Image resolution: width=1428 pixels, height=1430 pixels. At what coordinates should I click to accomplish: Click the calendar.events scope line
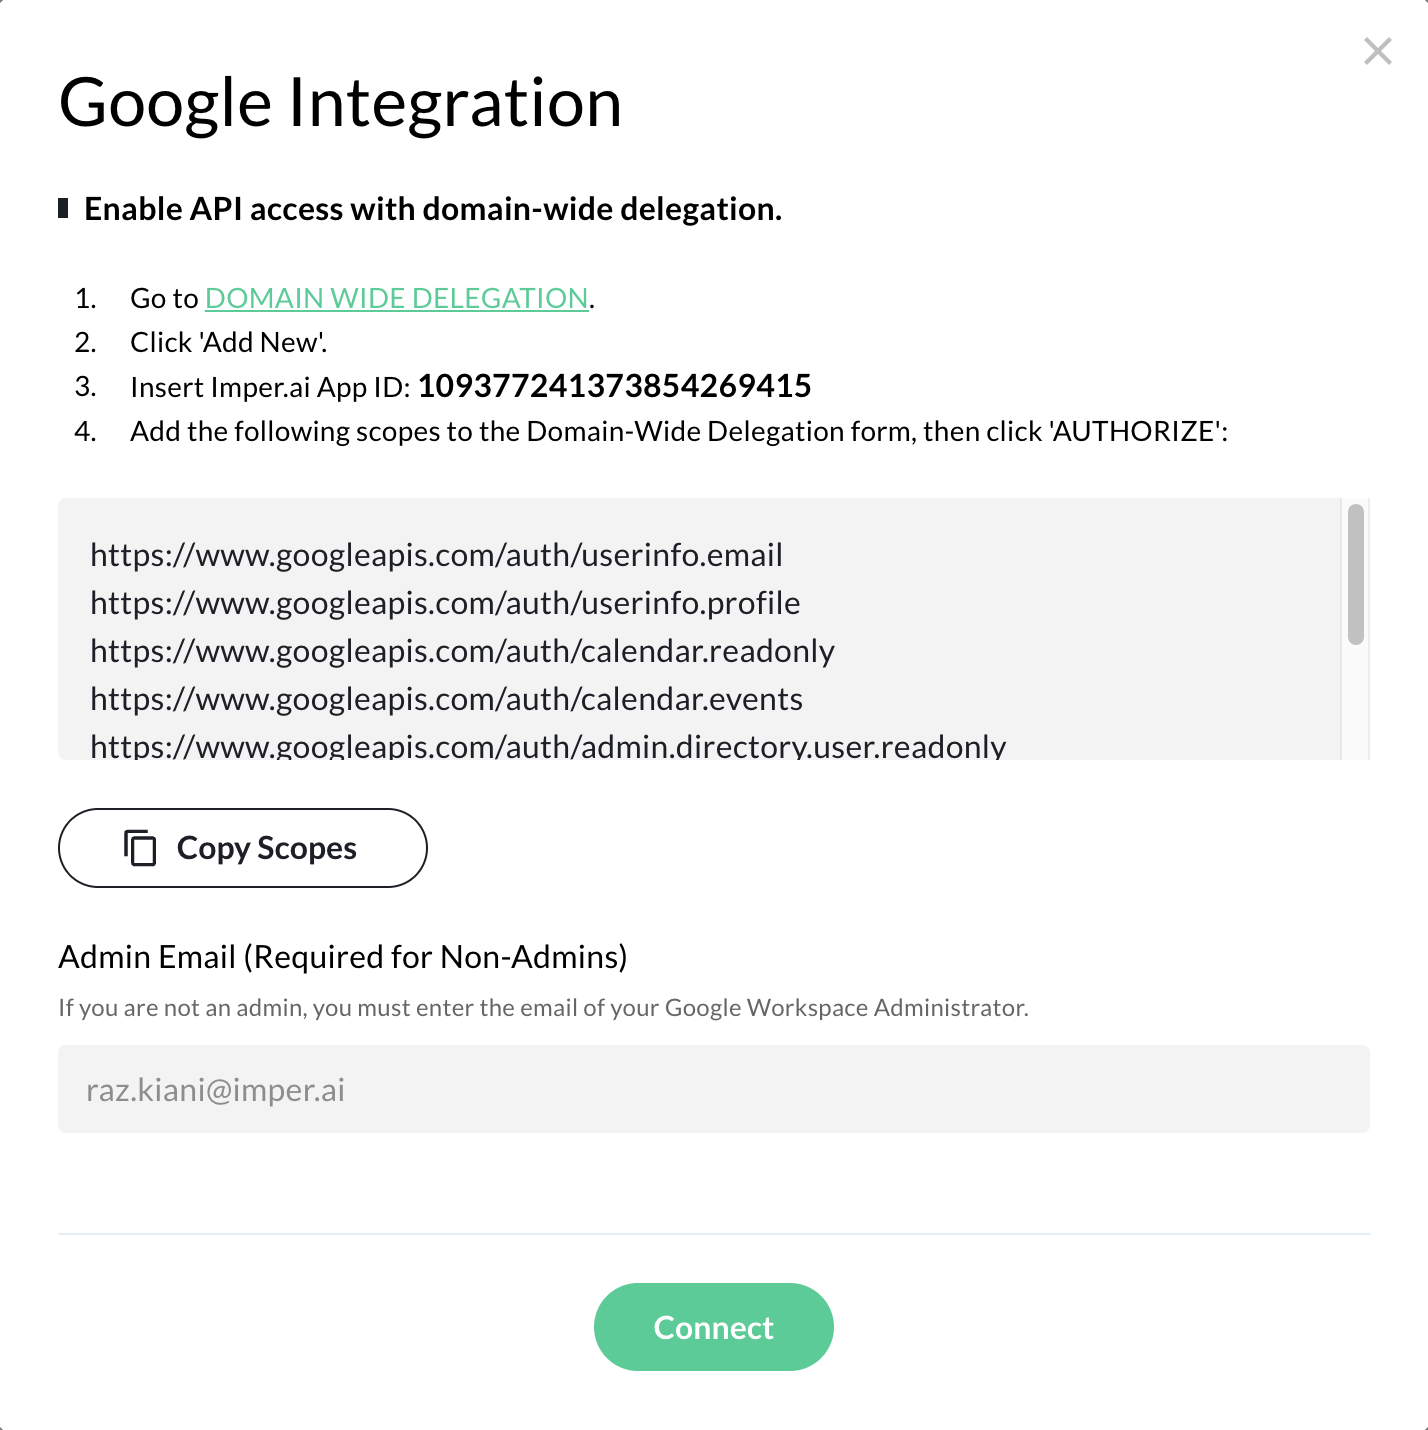[446, 699]
